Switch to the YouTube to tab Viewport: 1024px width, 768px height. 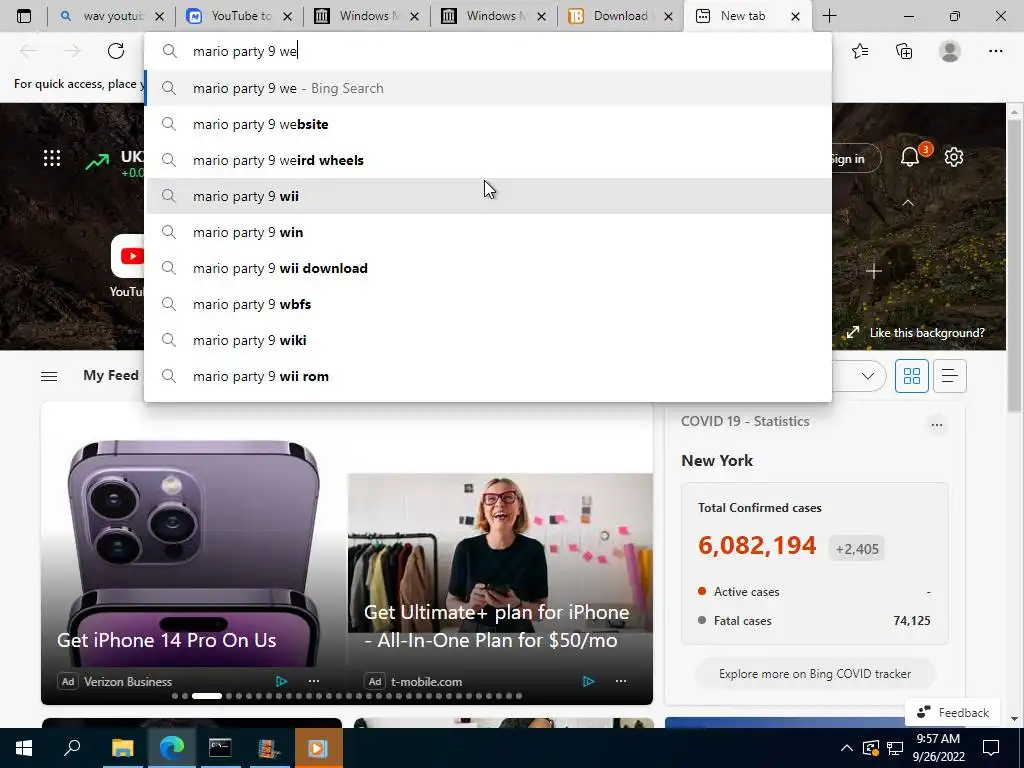pos(239,16)
